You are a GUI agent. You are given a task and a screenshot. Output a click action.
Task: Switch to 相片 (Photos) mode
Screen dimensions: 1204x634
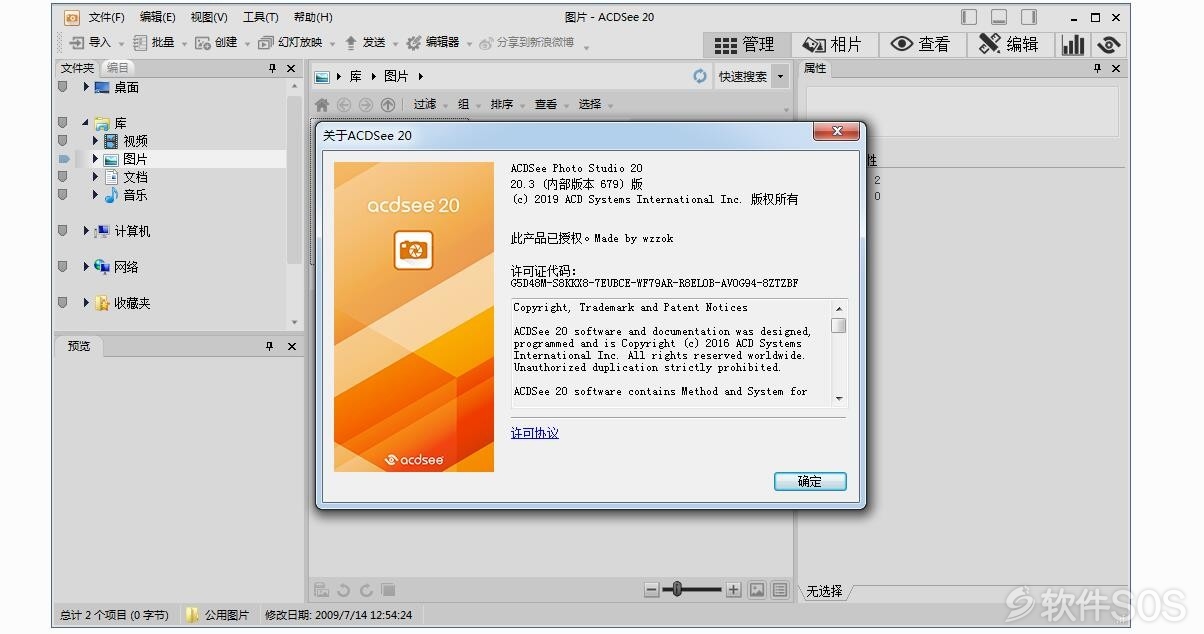click(834, 45)
